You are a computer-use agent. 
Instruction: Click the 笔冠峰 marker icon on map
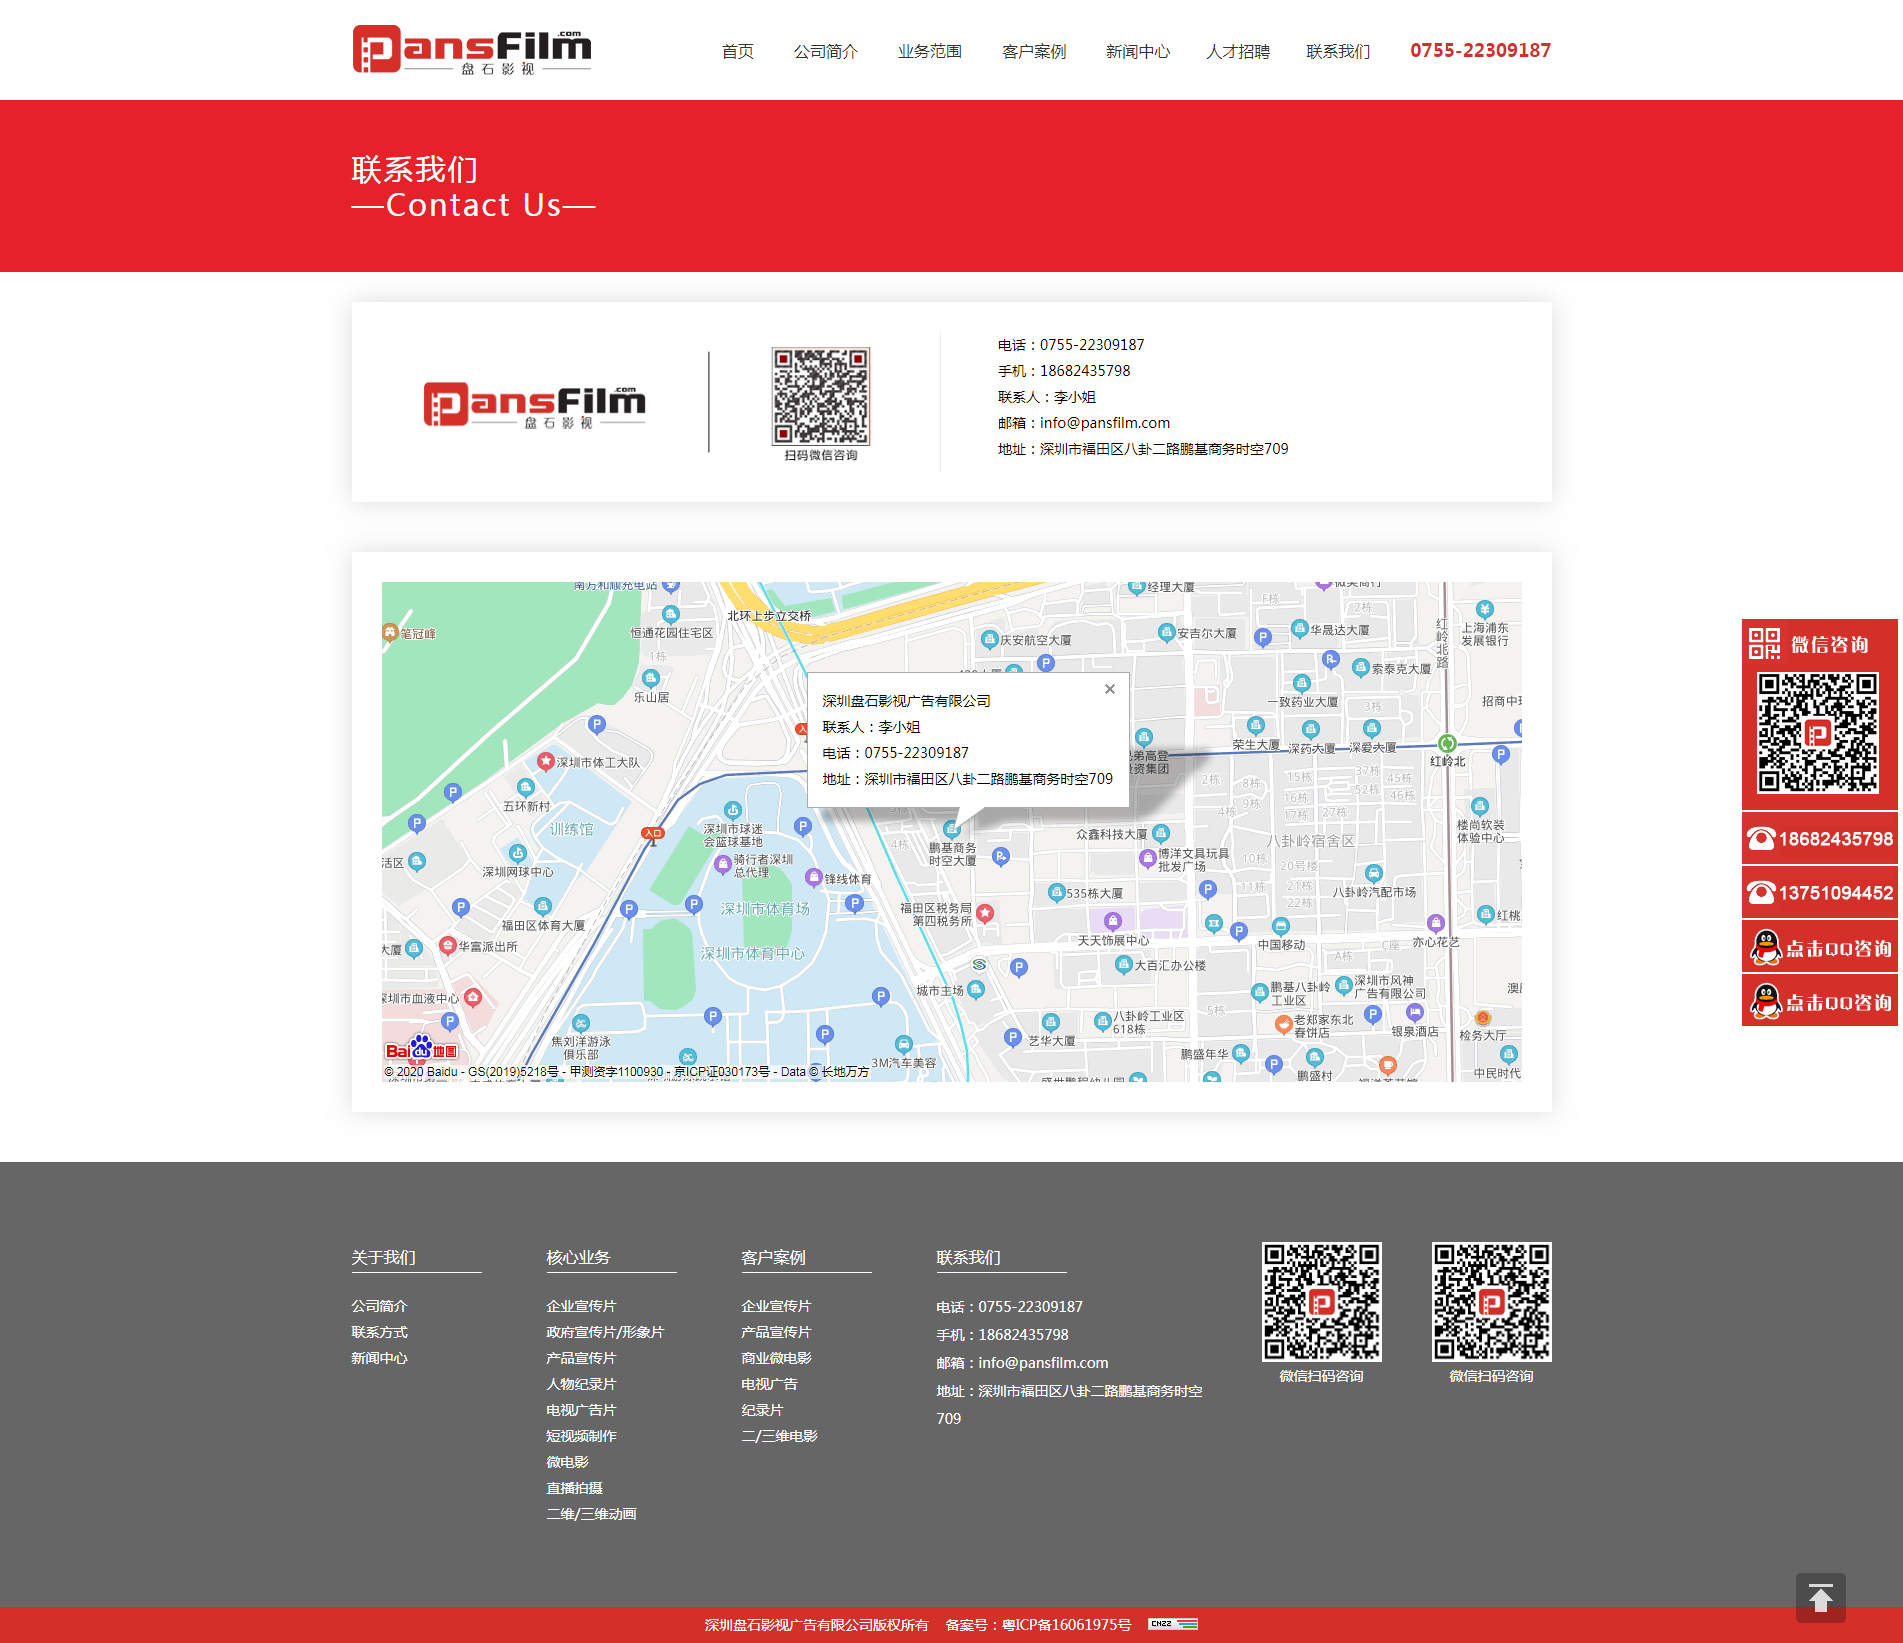[x=390, y=632]
